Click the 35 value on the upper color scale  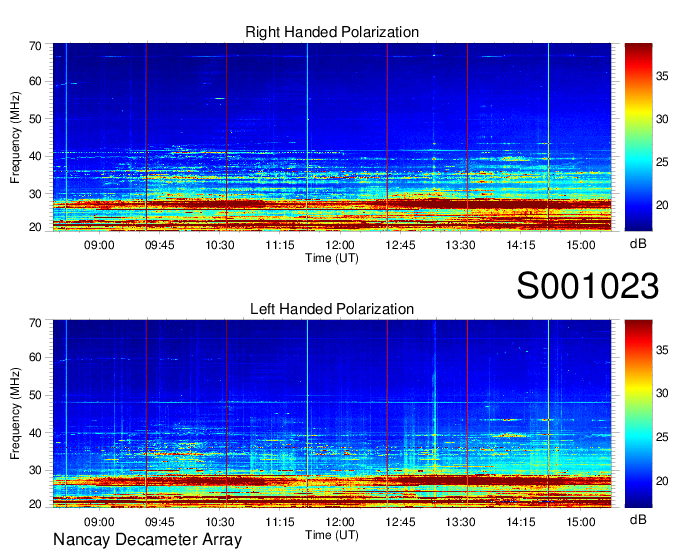coord(662,76)
